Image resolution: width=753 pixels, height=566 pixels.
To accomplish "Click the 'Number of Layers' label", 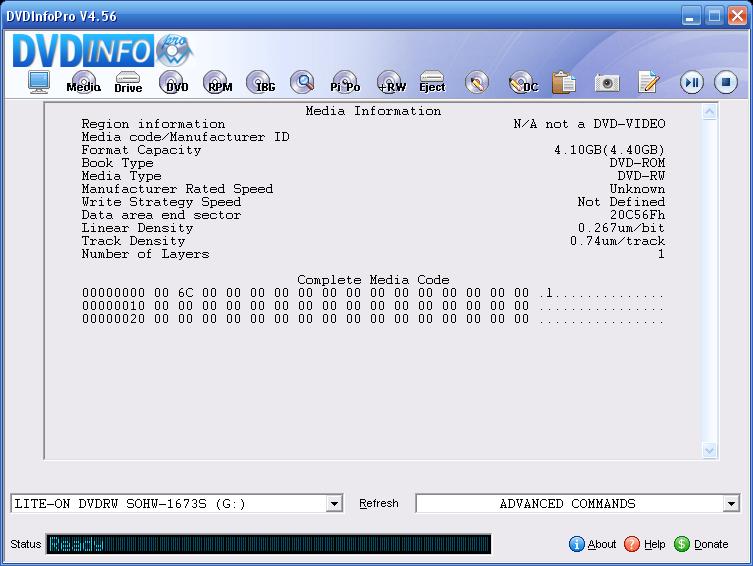I will coord(146,253).
